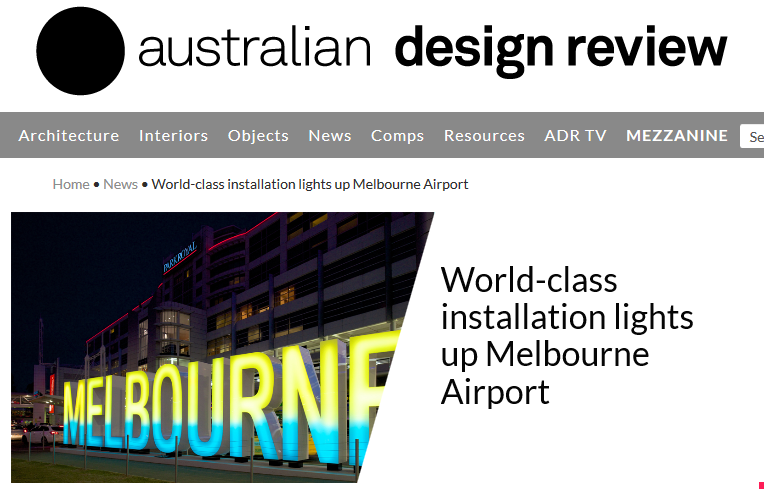The width and height of the screenshot is (764, 489).
Task: Open the Comps menu item
Action: point(398,135)
